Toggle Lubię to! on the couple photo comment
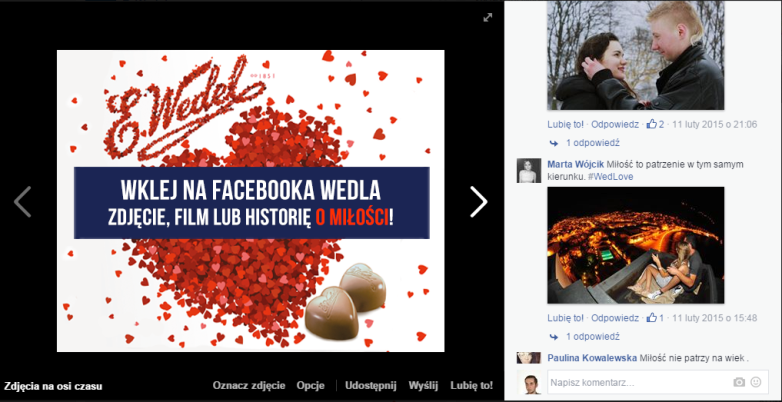 565,124
